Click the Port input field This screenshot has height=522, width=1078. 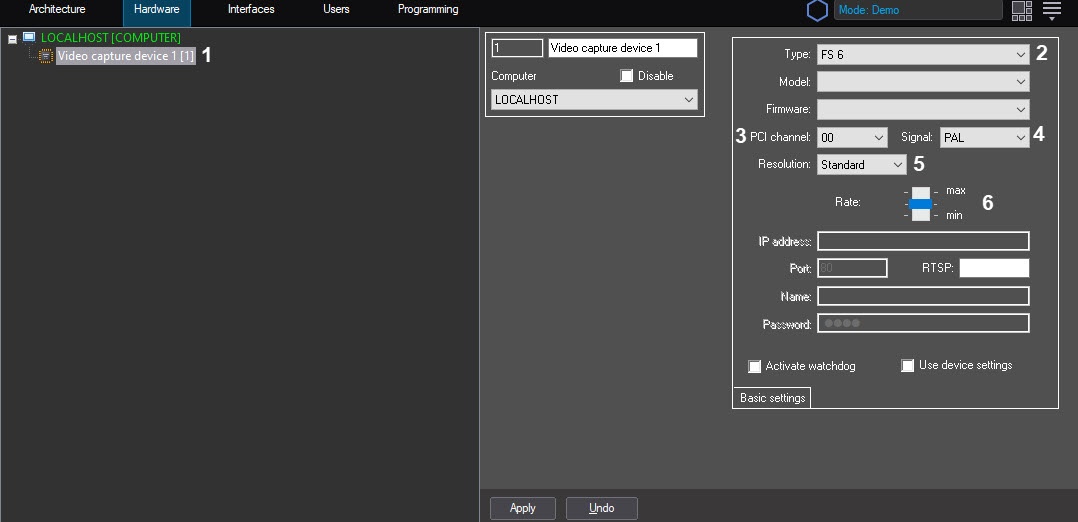click(x=852, y=268)
